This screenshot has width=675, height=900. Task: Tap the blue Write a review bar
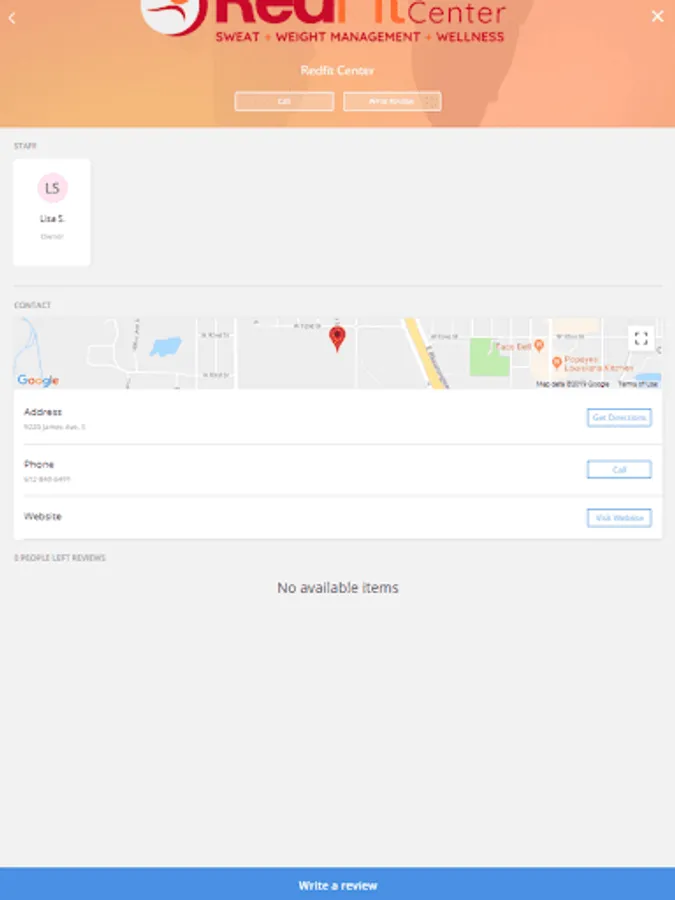[338, 884]
